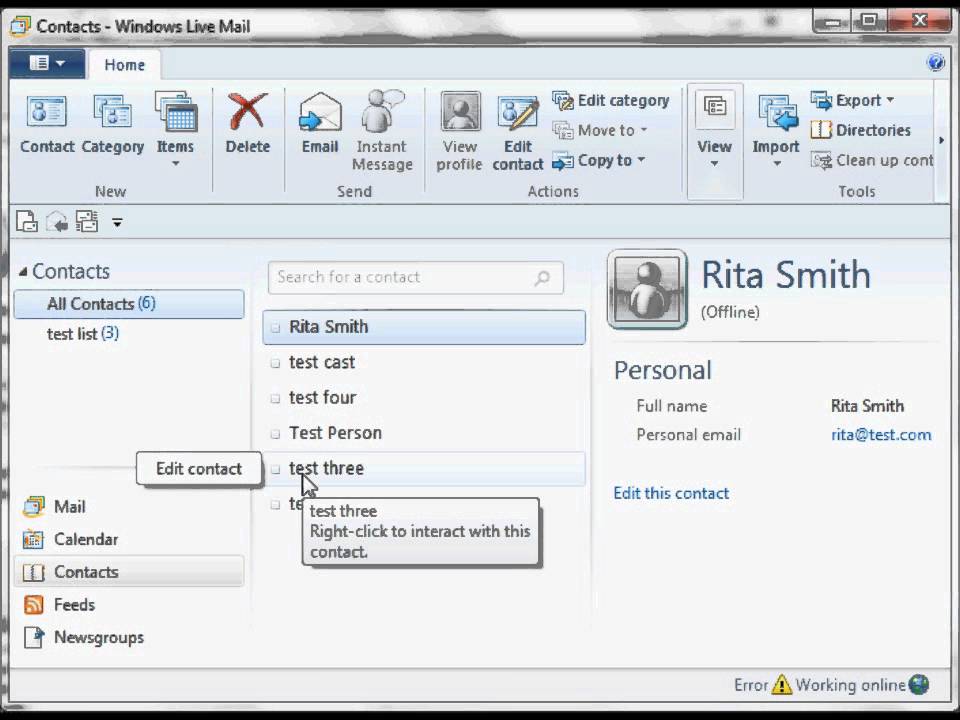Image resolution: width=960 pixels, height=720 pixels.
Task: Open the application menu button
Action: [47, 63]
